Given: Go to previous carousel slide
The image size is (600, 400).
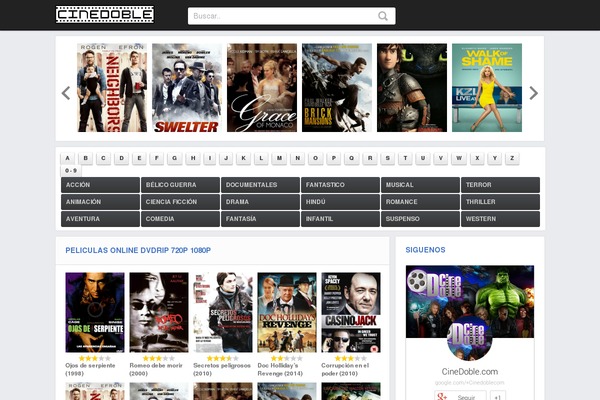Looking at the screenshot, I should 66,93.
